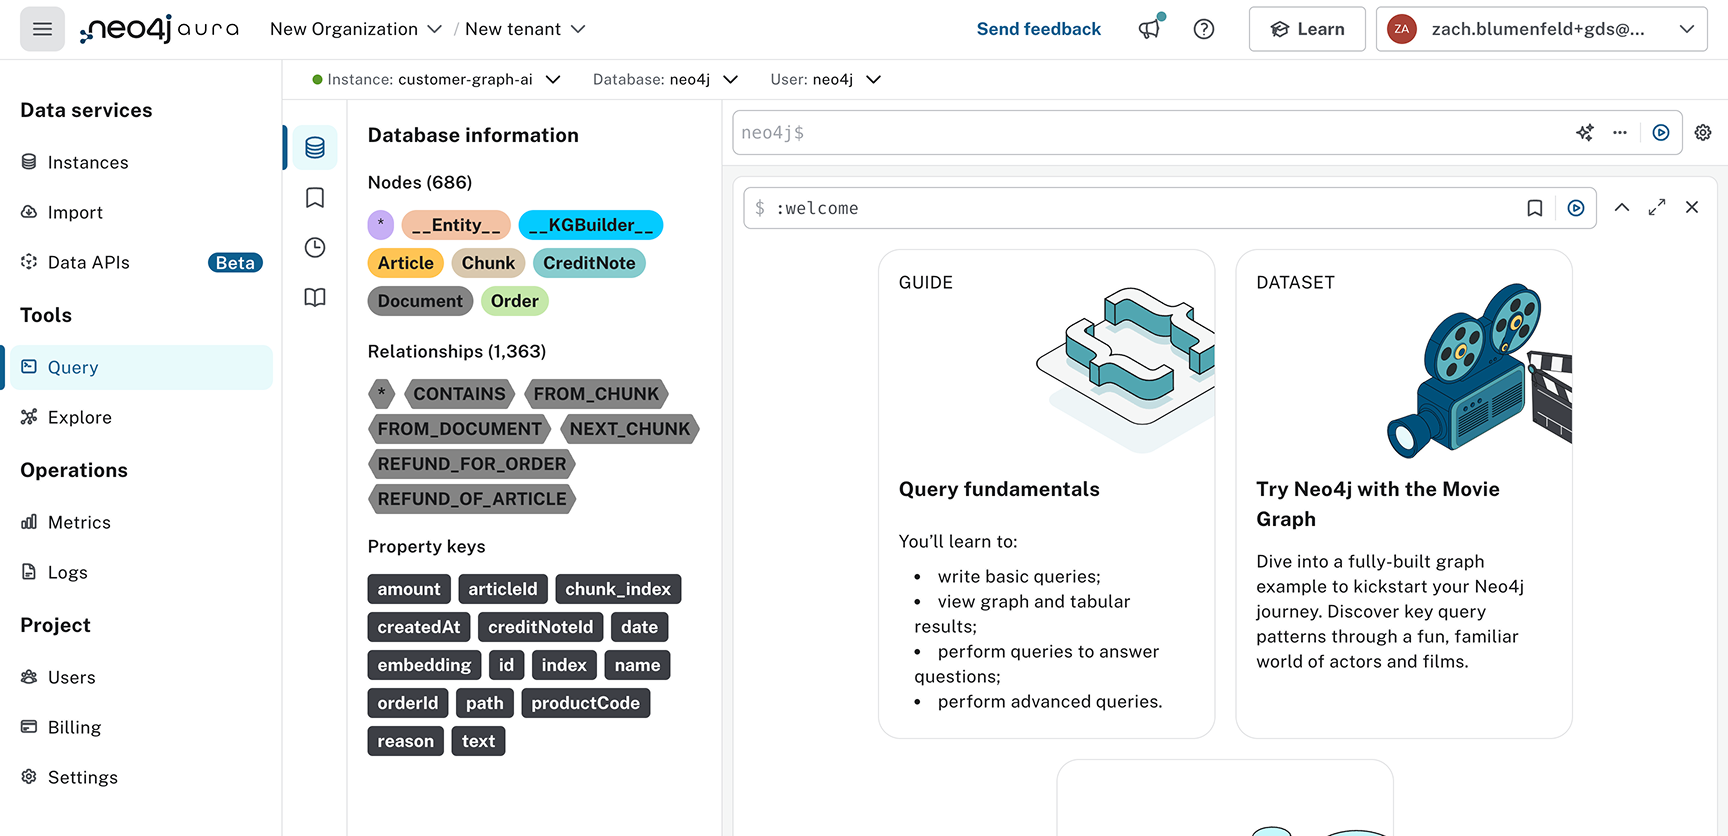Select the __Entity__ node label

(456, 225)
